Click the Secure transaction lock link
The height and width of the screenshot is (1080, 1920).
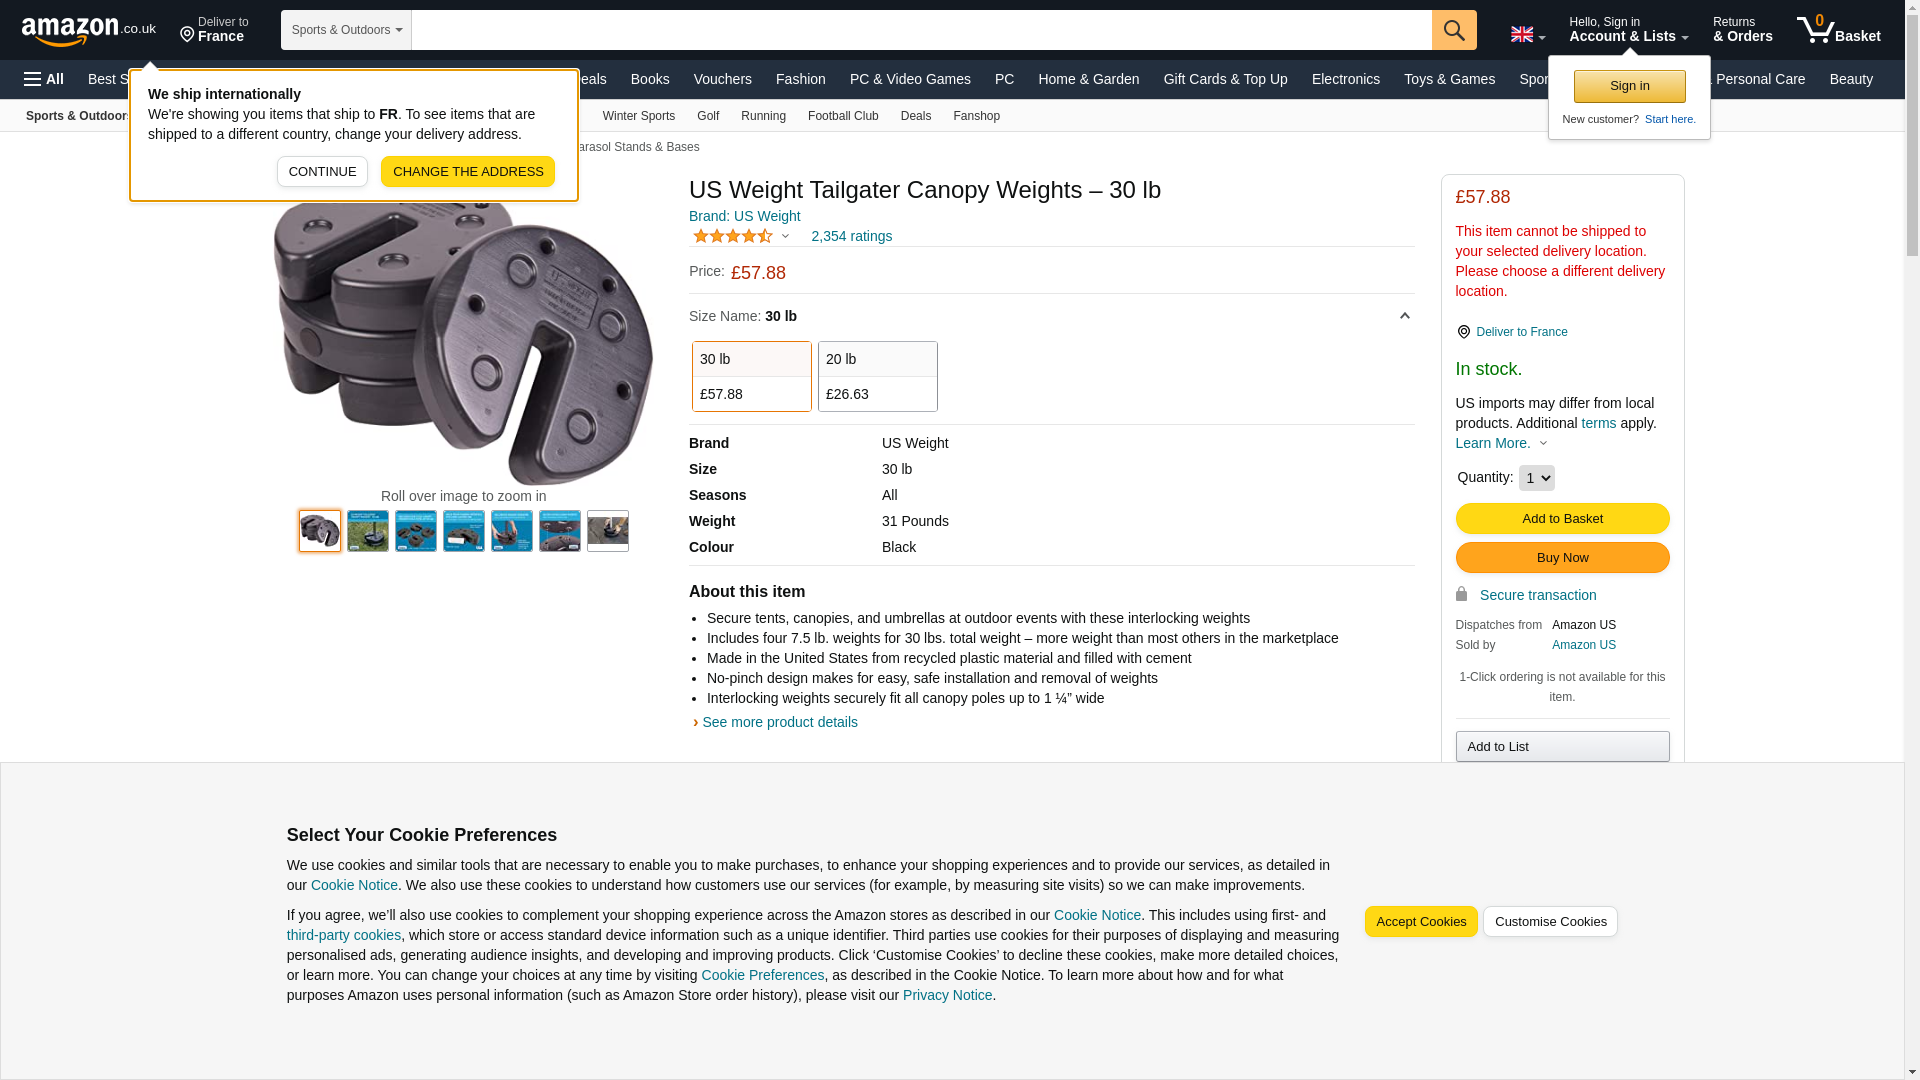(1526, 595)
